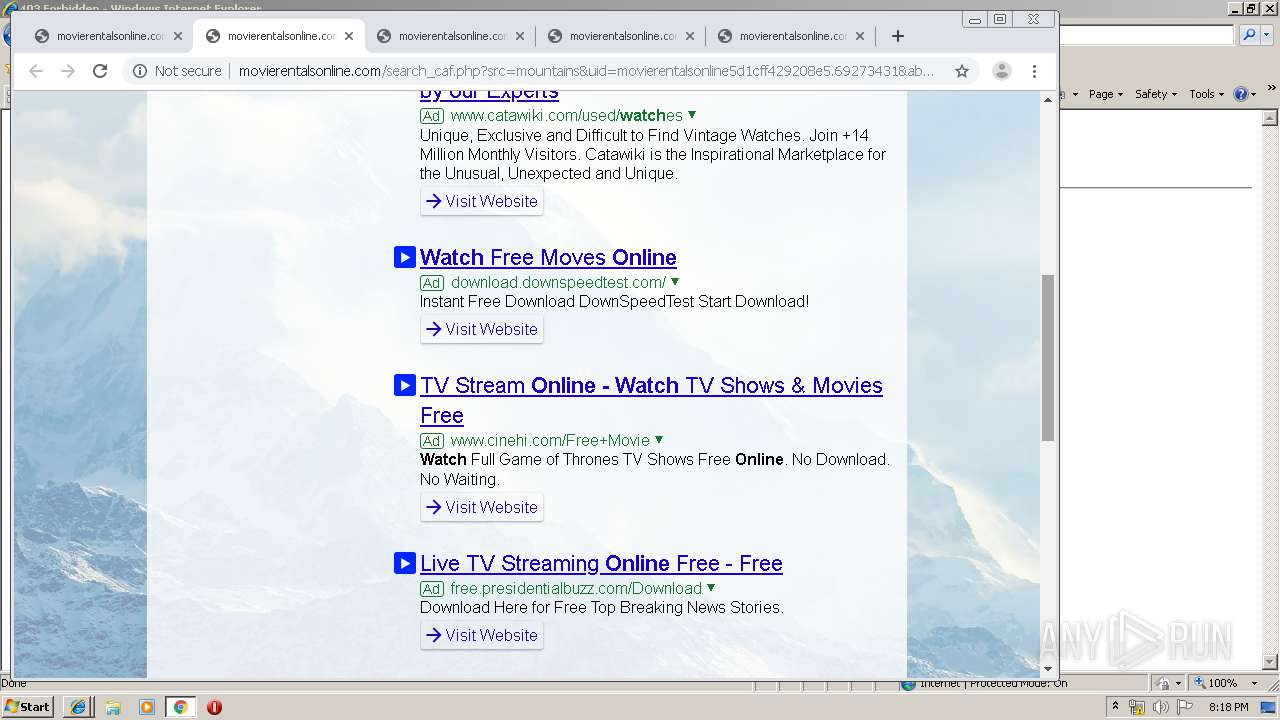Open the file explorer folder taskbar icon
The width and height of the screenshot is (1280, 720).
113,707
